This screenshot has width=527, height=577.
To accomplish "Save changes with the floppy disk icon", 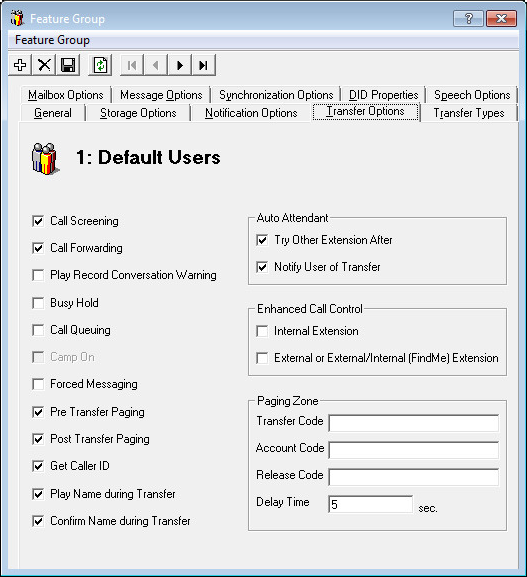I will coord(68,65).
